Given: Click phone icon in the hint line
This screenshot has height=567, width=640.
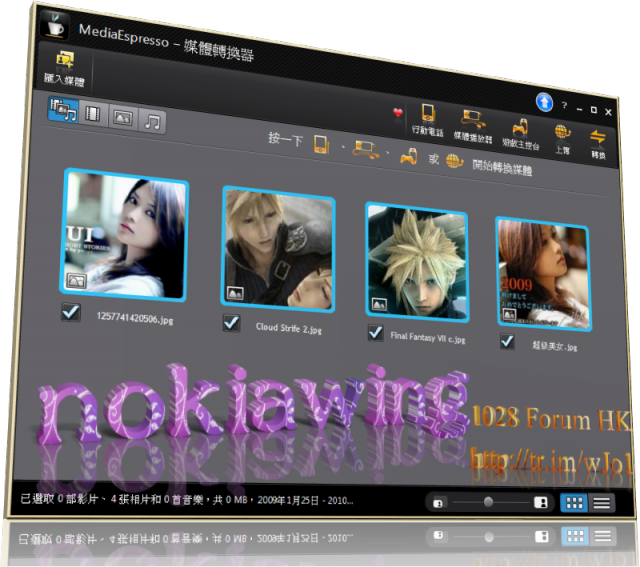Looking at the screenshot, I should [x=321, y=144].
